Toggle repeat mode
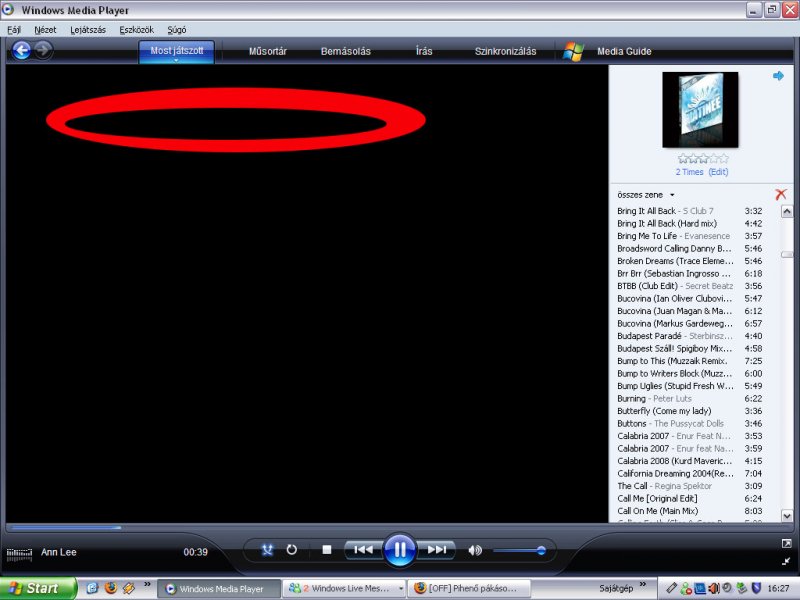Image resolution: width=800 pixels, height=600 pixels. pos(291,549)
